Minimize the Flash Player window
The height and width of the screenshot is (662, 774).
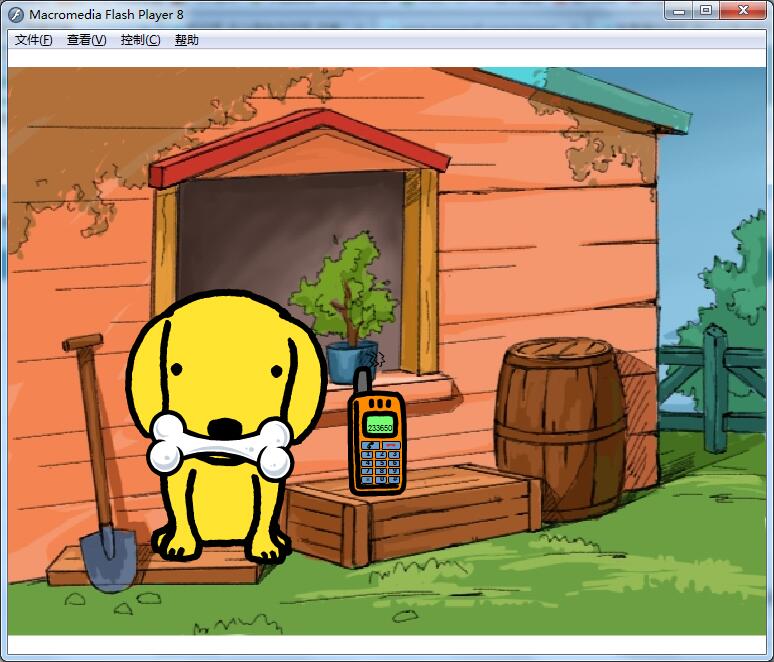[x=679, y=10]
